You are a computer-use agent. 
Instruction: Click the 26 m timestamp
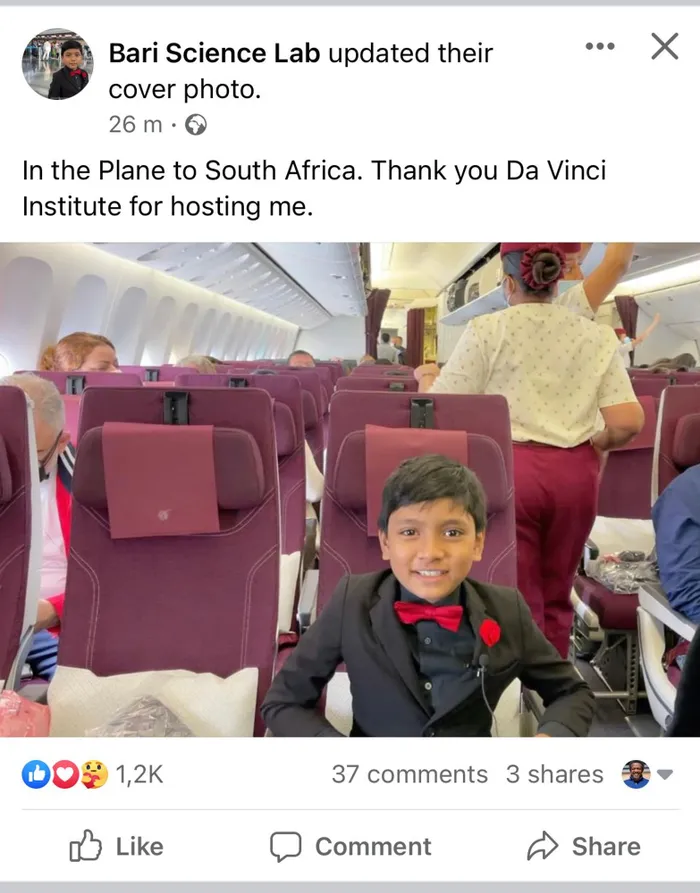(x=135, y=125)
